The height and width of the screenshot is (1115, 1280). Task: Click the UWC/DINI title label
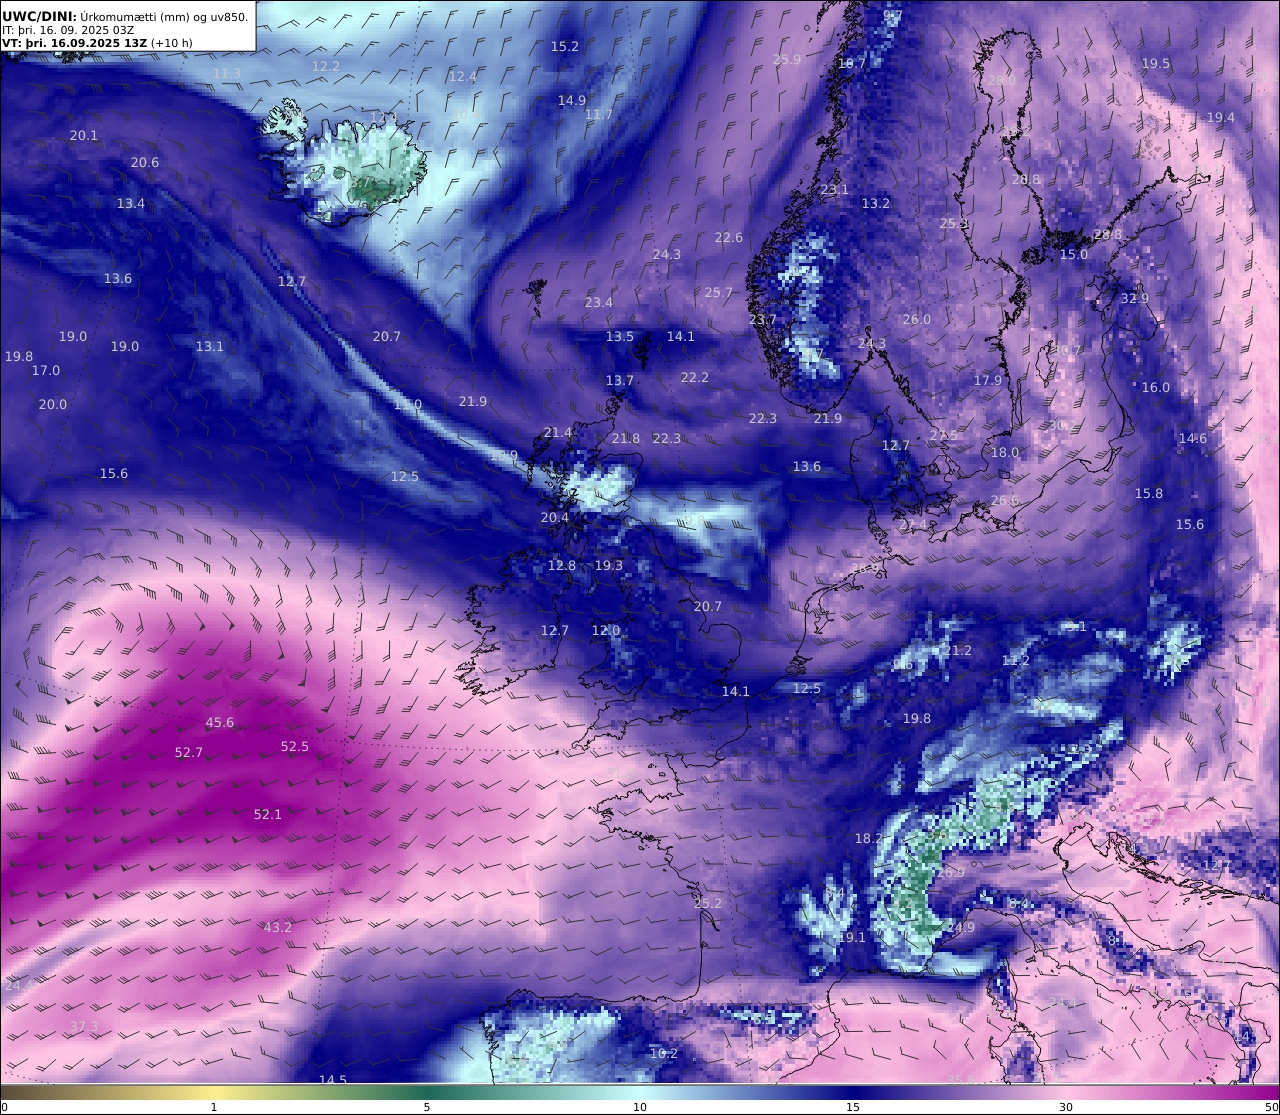click(x=39, y=16)
